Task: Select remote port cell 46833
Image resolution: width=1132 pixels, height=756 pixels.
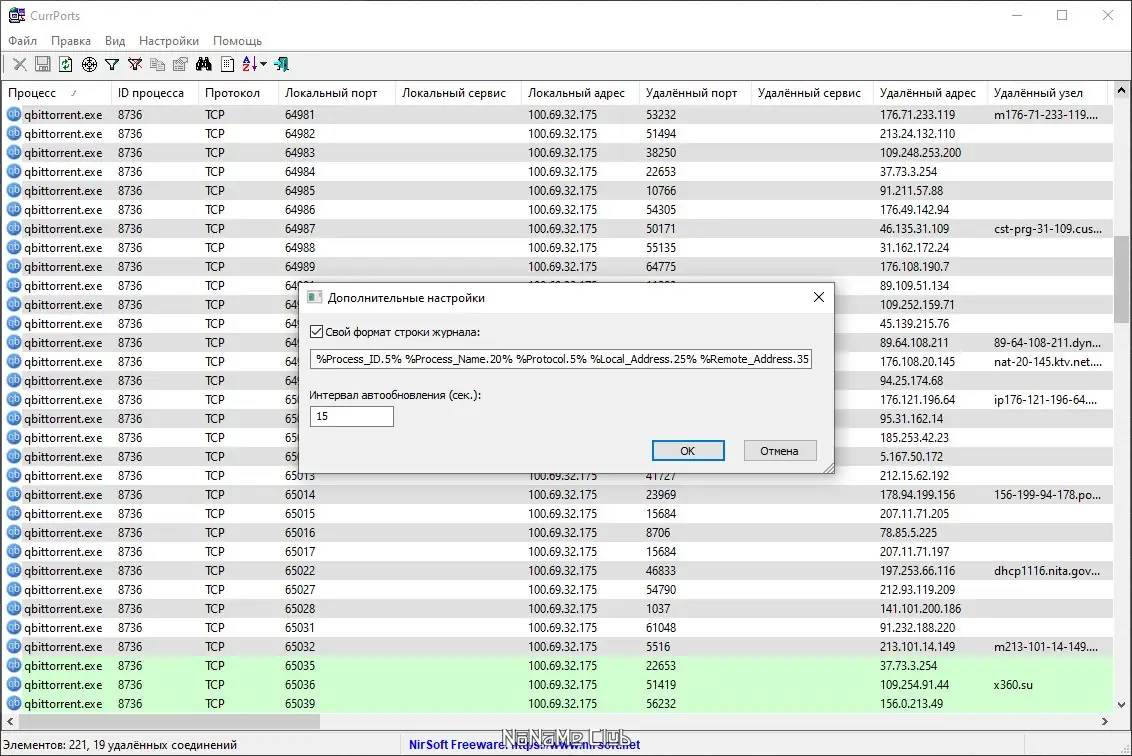Action: point(661,570)
